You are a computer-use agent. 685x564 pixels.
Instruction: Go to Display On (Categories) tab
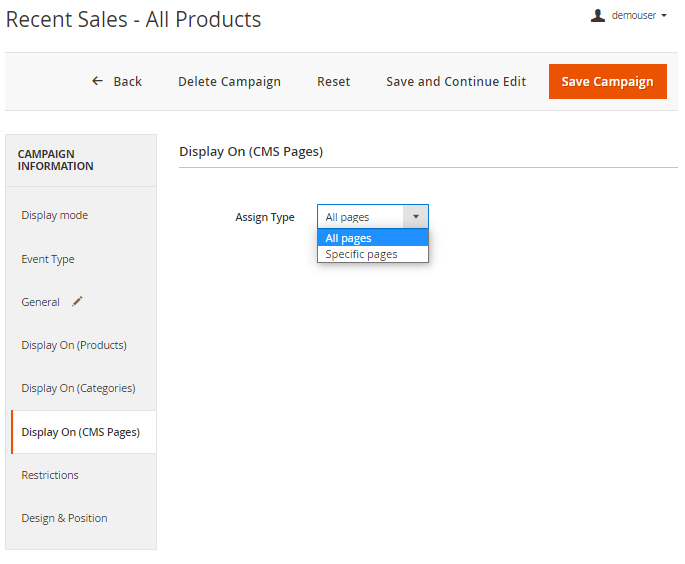click(78, 388)
